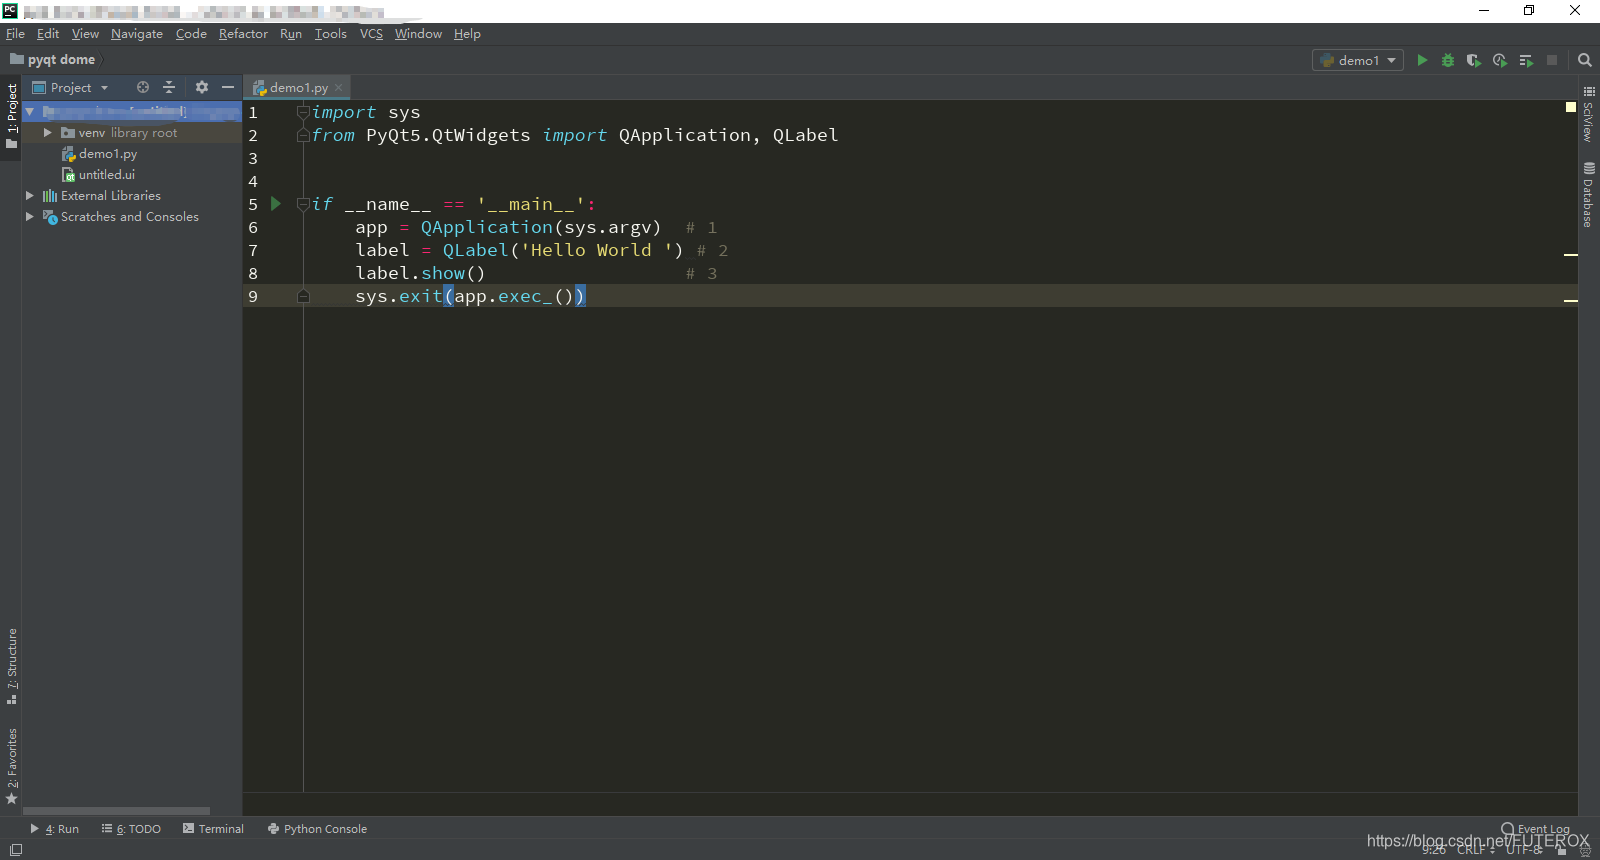Open Project panel settings gear
Viewport: 1600px width, 860px height.
202,87
